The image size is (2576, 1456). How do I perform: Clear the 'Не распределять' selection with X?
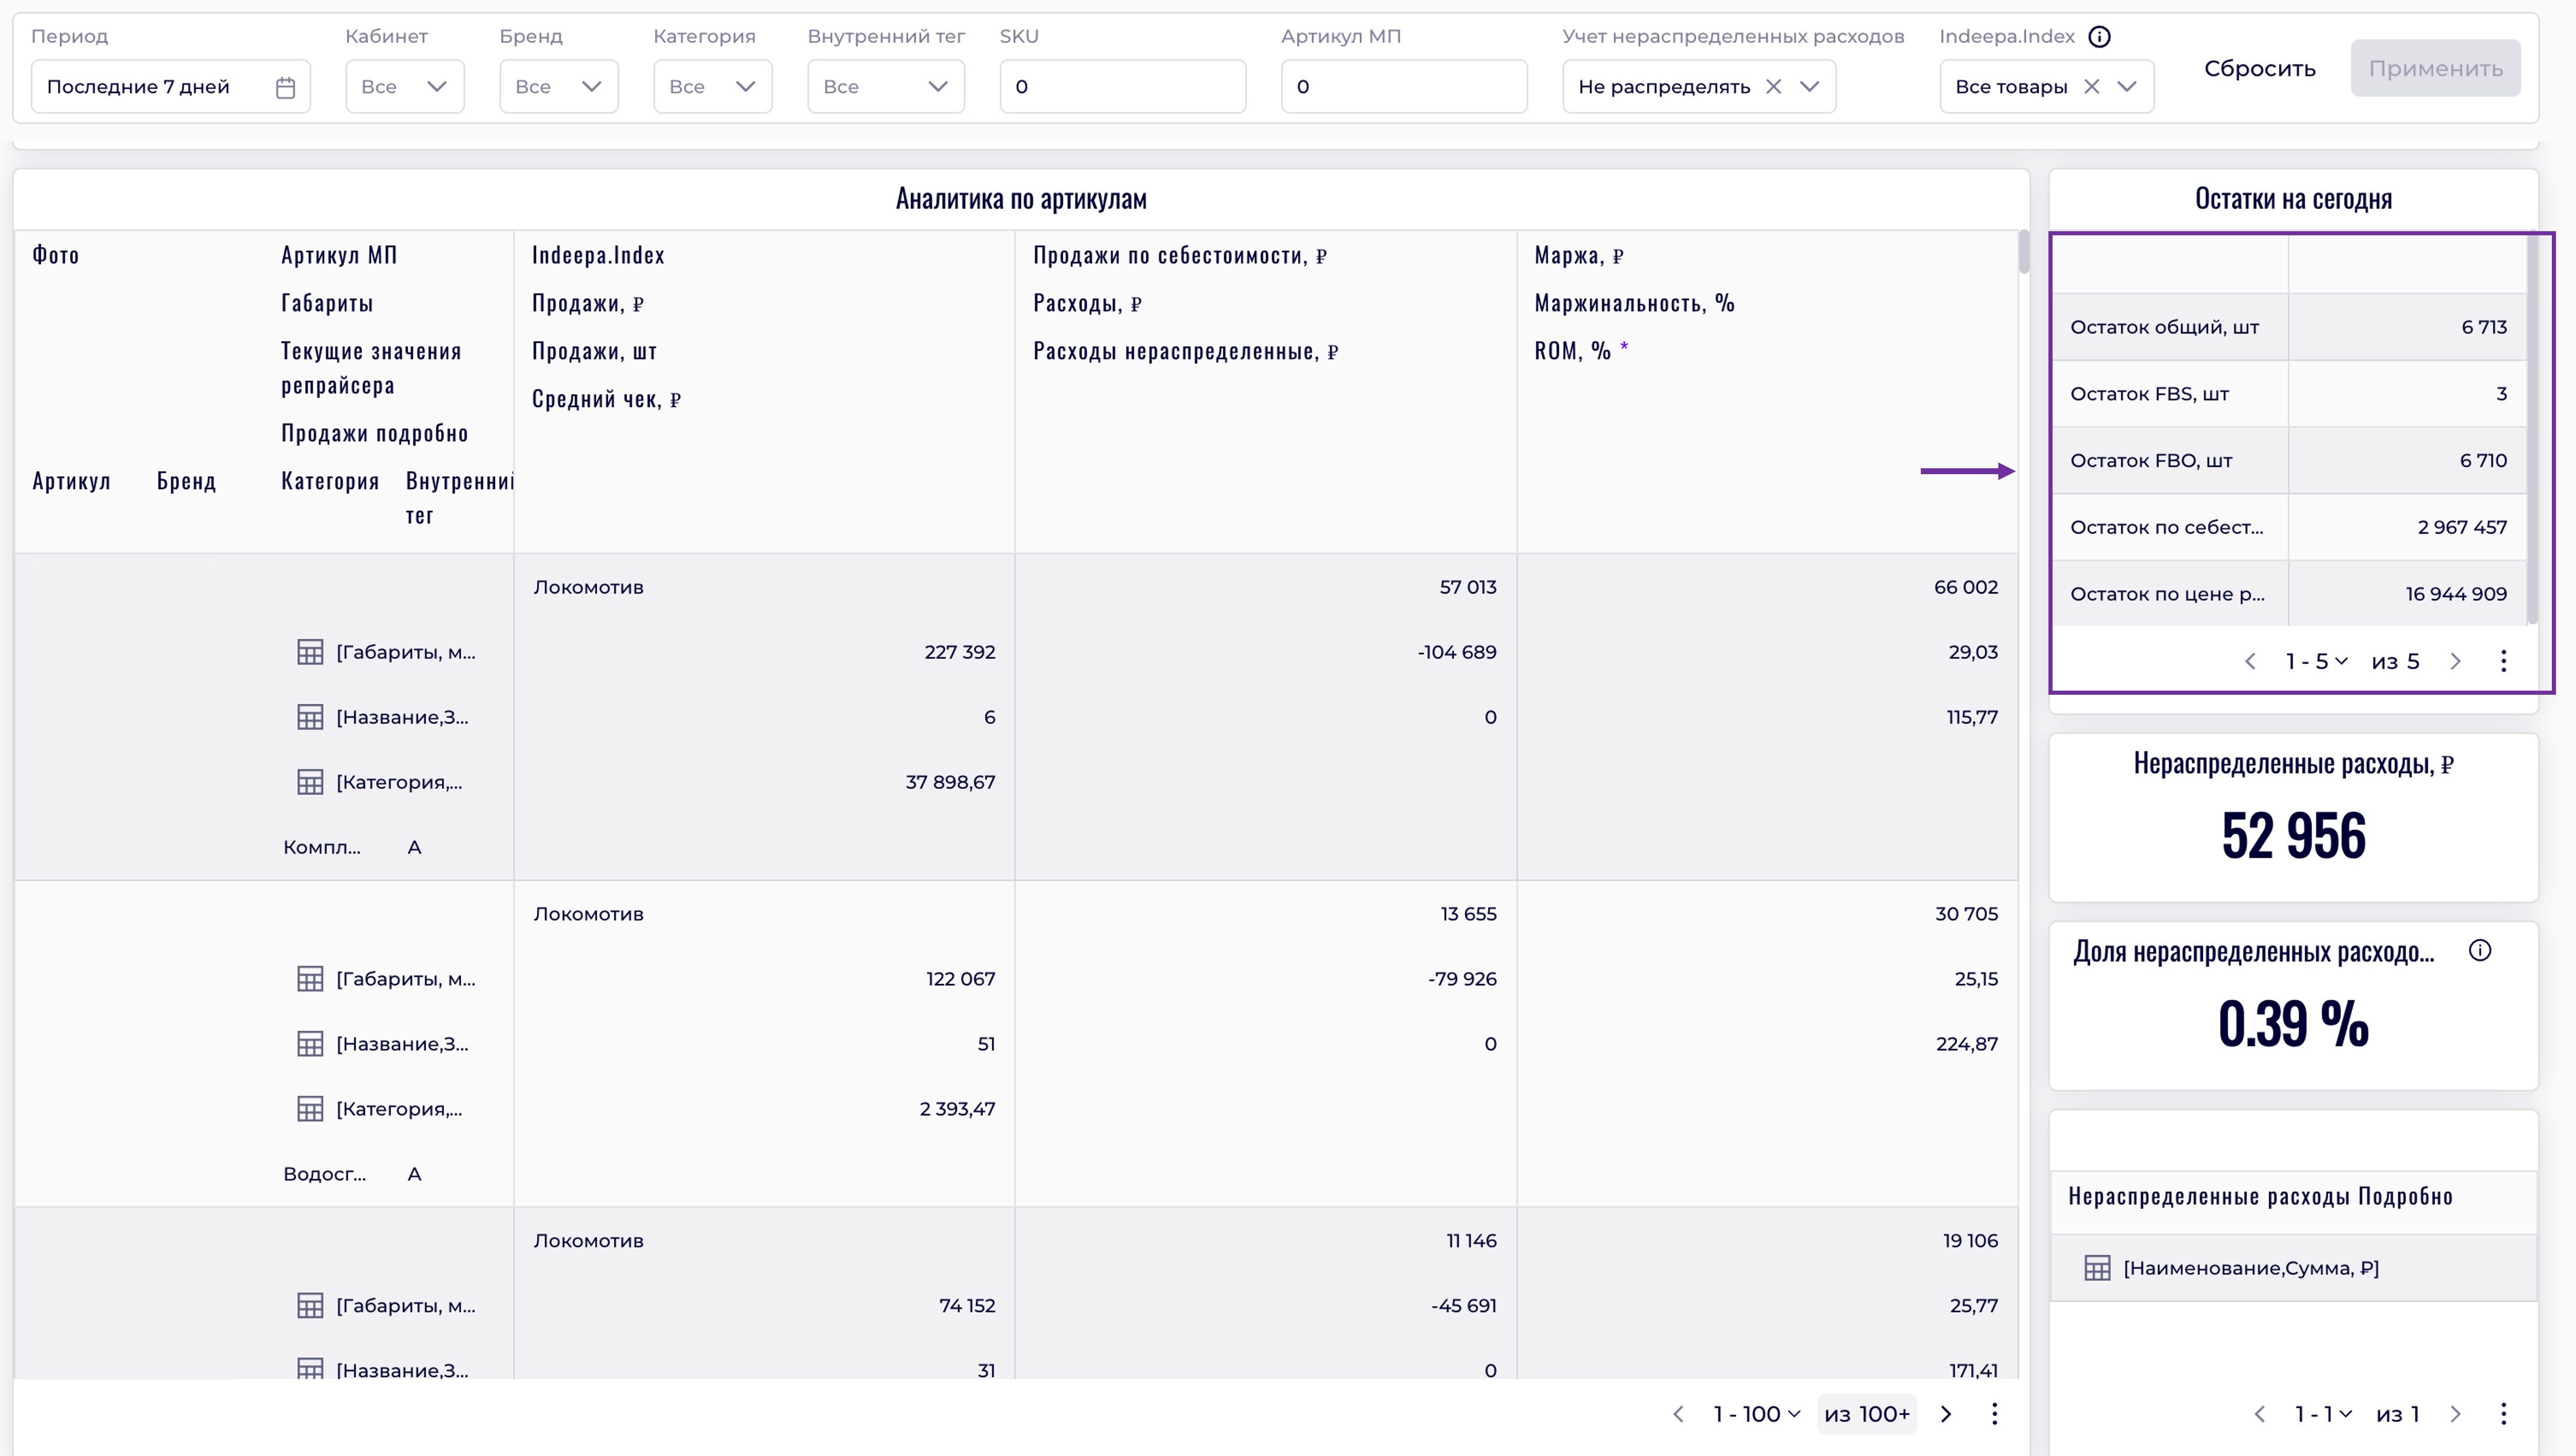[1773, 87]
